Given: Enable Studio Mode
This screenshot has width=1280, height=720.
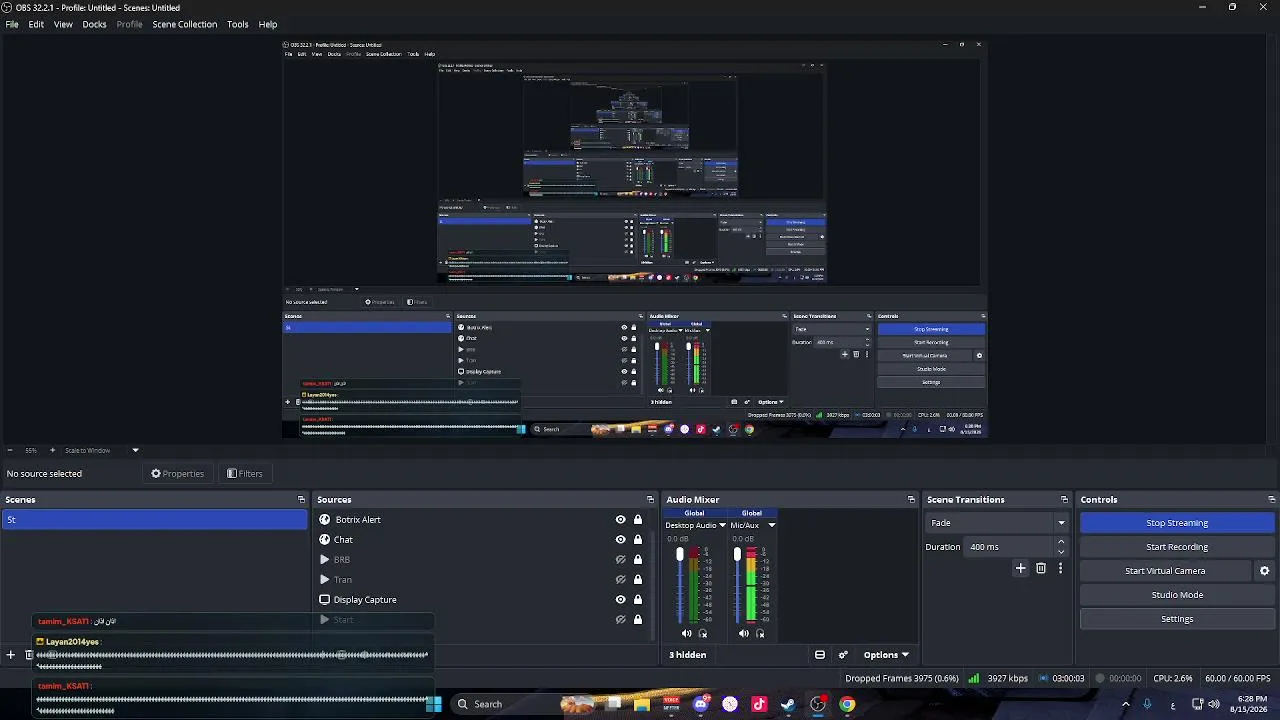Looking at the screenshot, I should [1177, 595].
